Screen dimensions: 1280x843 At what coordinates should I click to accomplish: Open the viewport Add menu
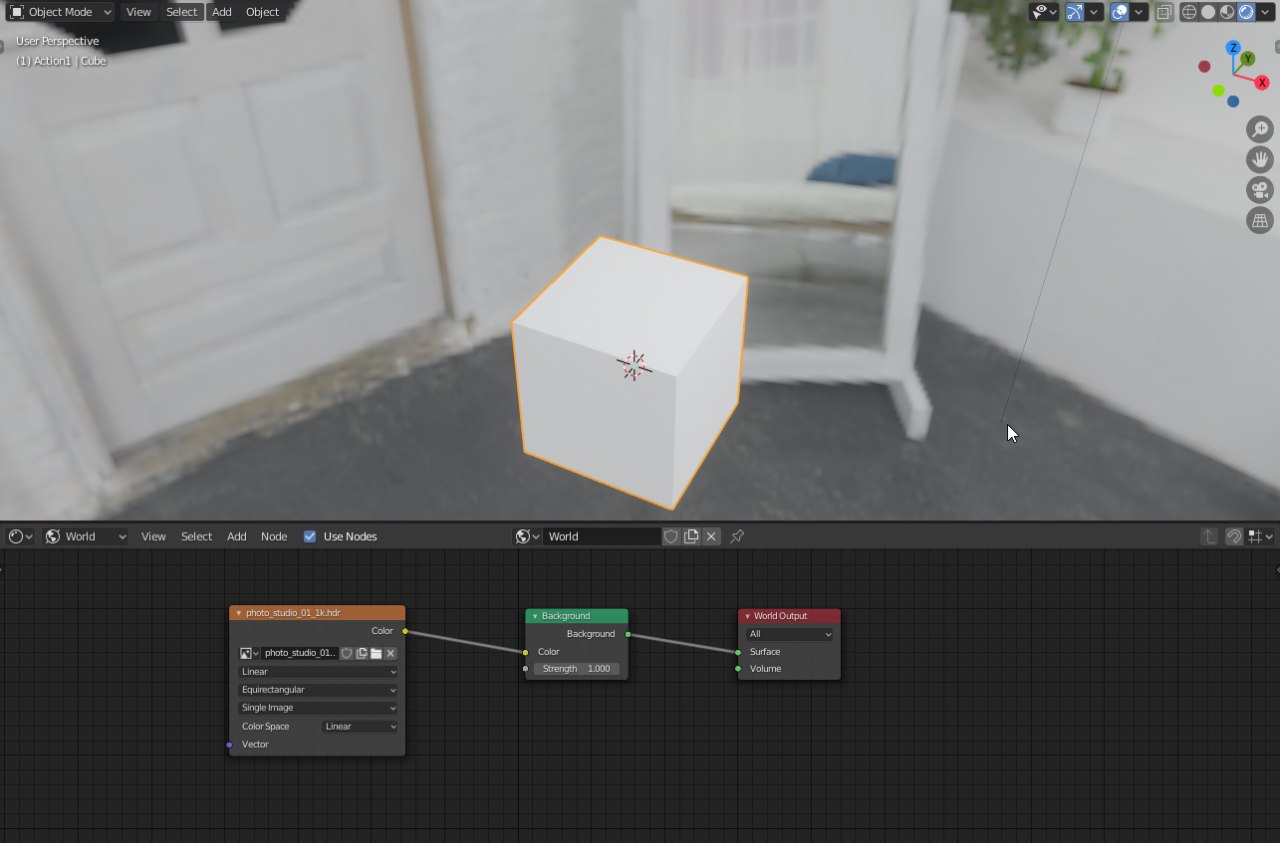point(222,12)
